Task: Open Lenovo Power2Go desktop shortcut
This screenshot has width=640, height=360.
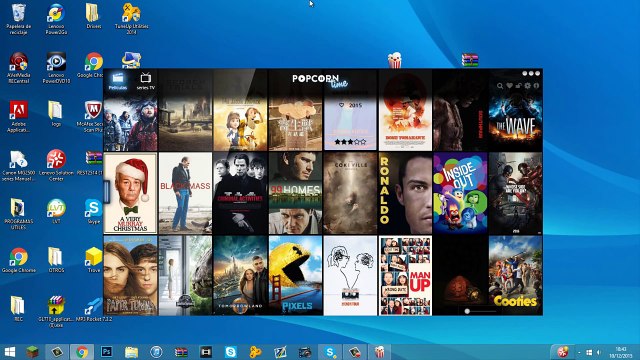Action: pyautogui.click(x=56, y=19)
